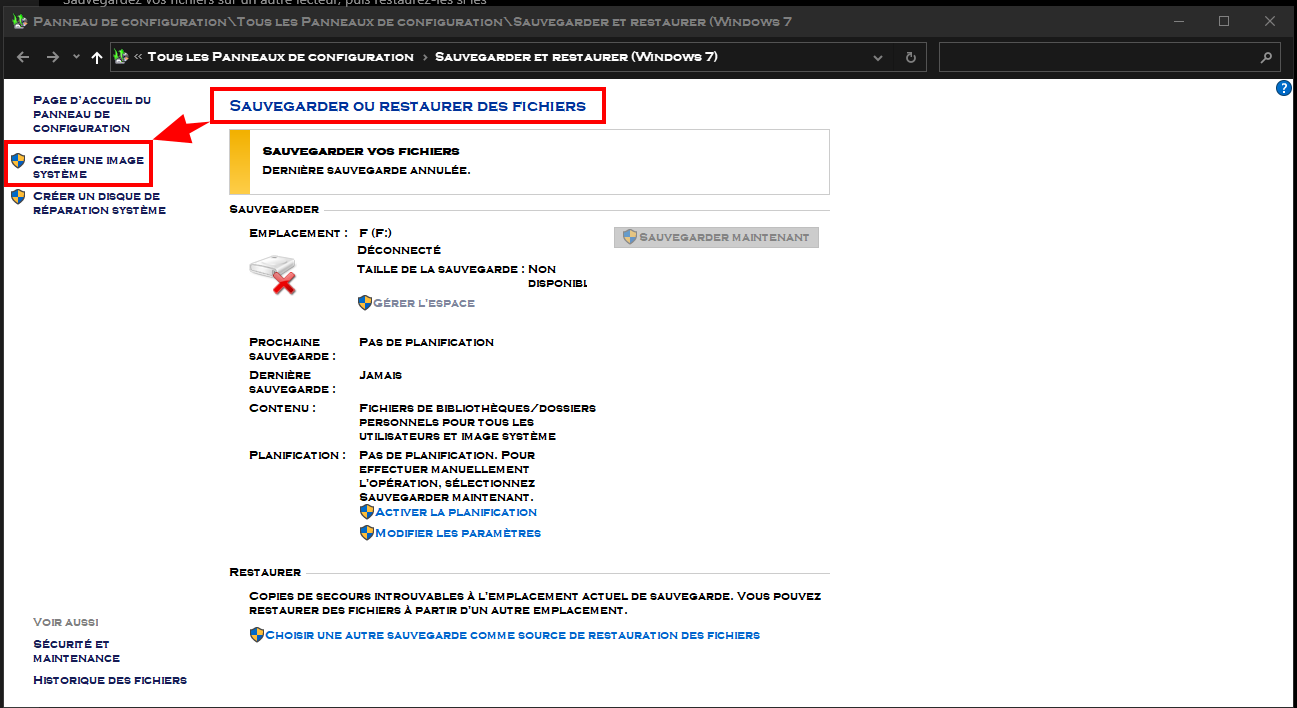Image resolution: width=1297 pixels, height=708 pixels.
Task: Open the address bar history dropdown chevron
Action: tap(878, 57)
